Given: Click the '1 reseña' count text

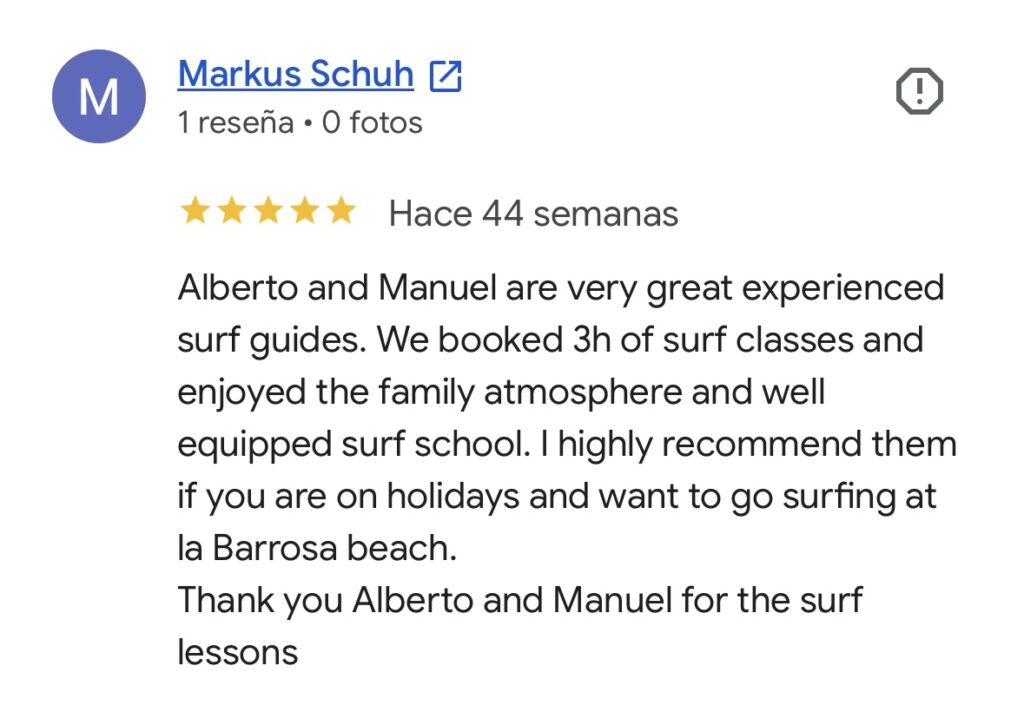Looking at the screenshot, I should (236, 122).
